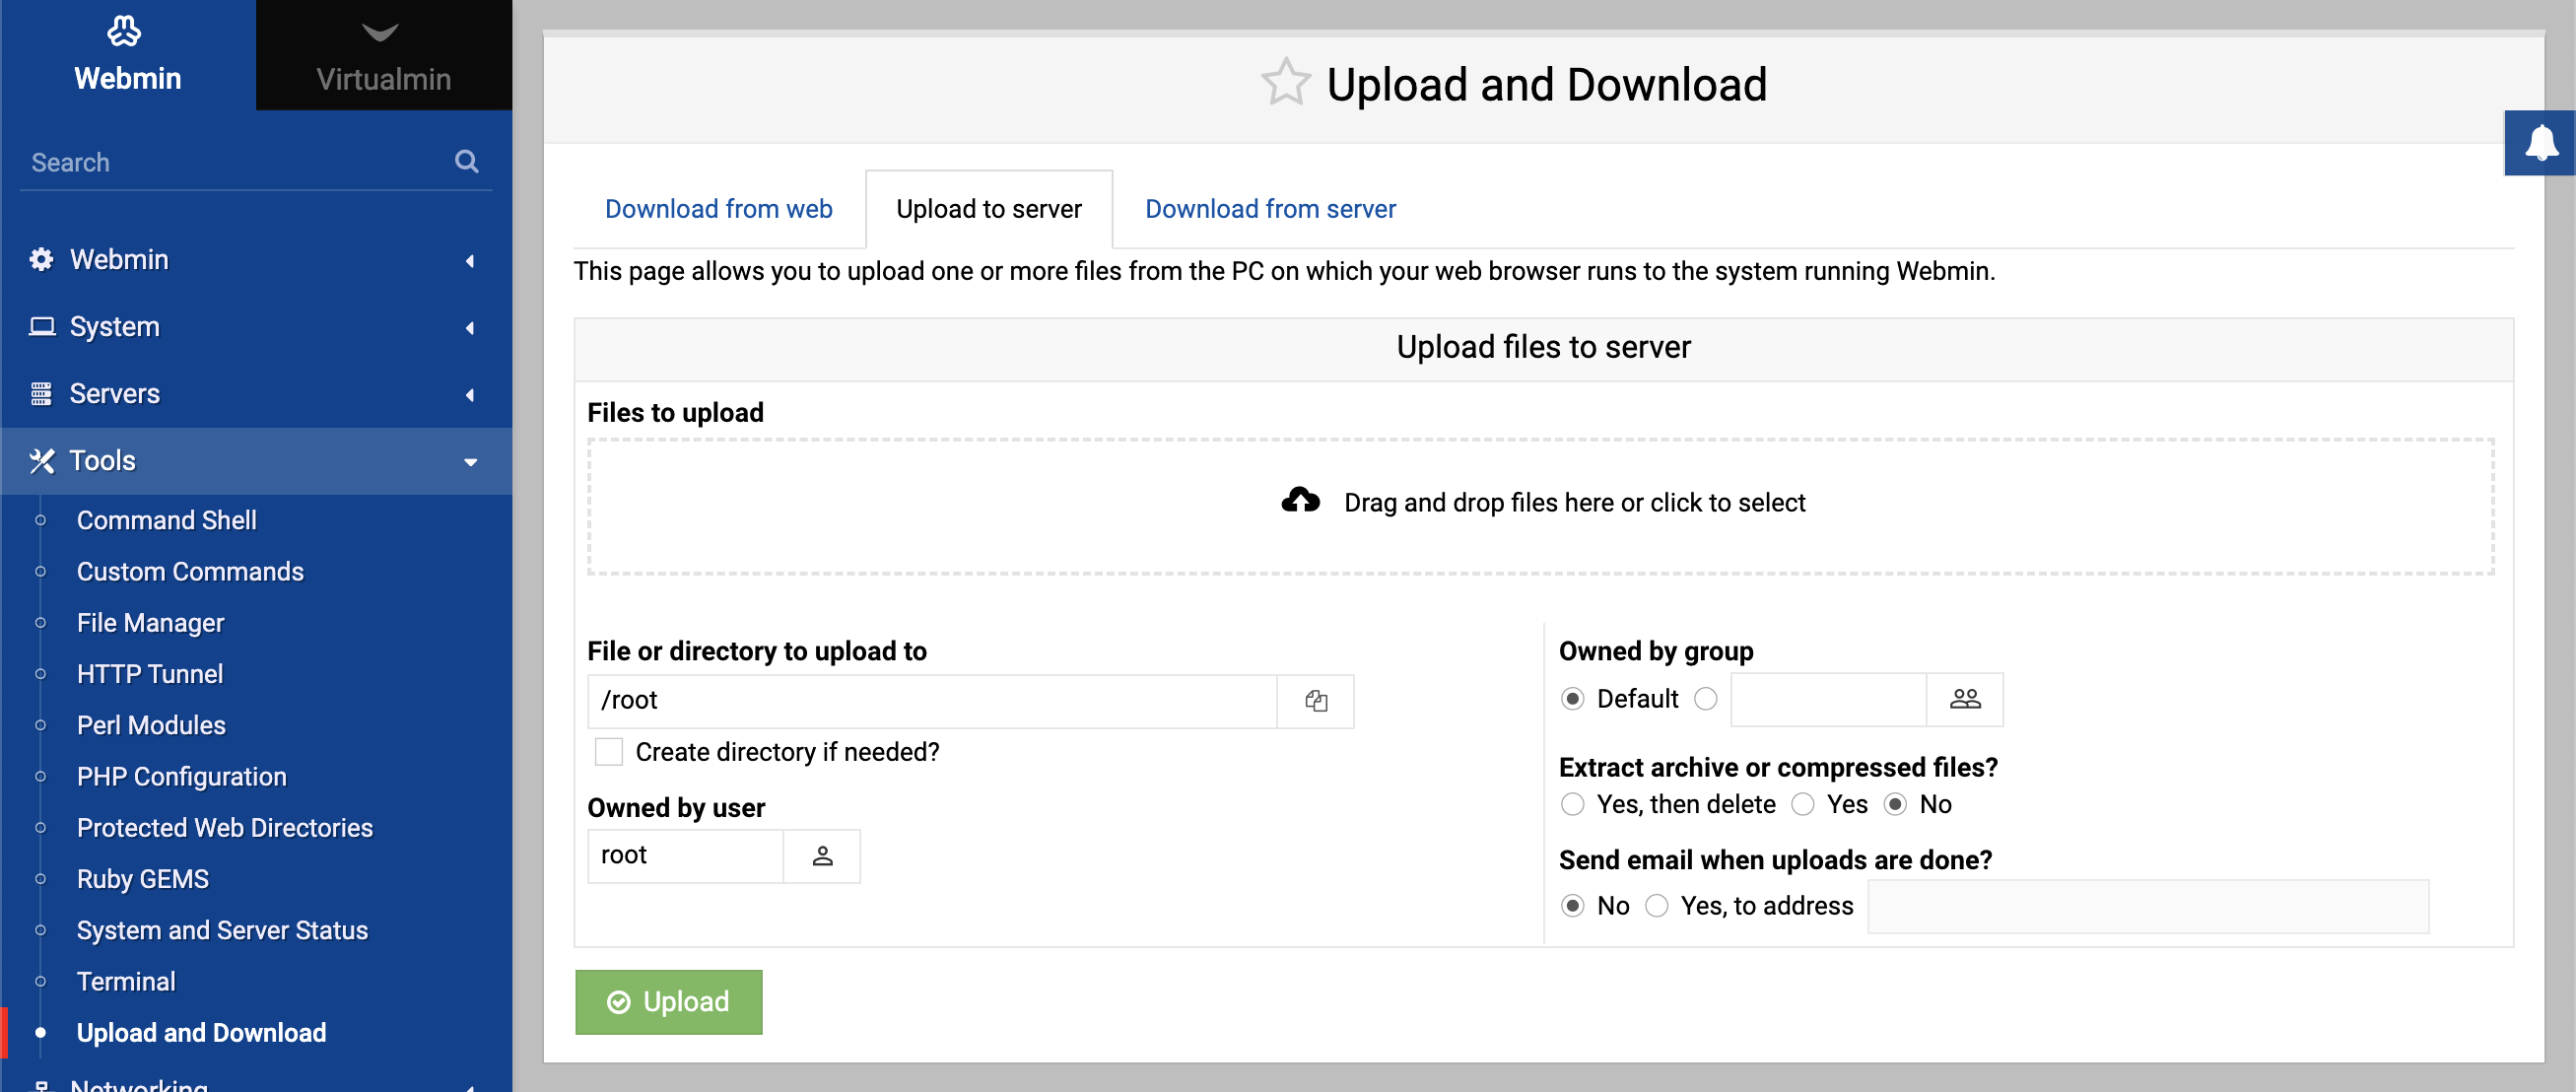Choose No for extract archive
Screen dimensions: 2576x1092
tap(1894, 803)
